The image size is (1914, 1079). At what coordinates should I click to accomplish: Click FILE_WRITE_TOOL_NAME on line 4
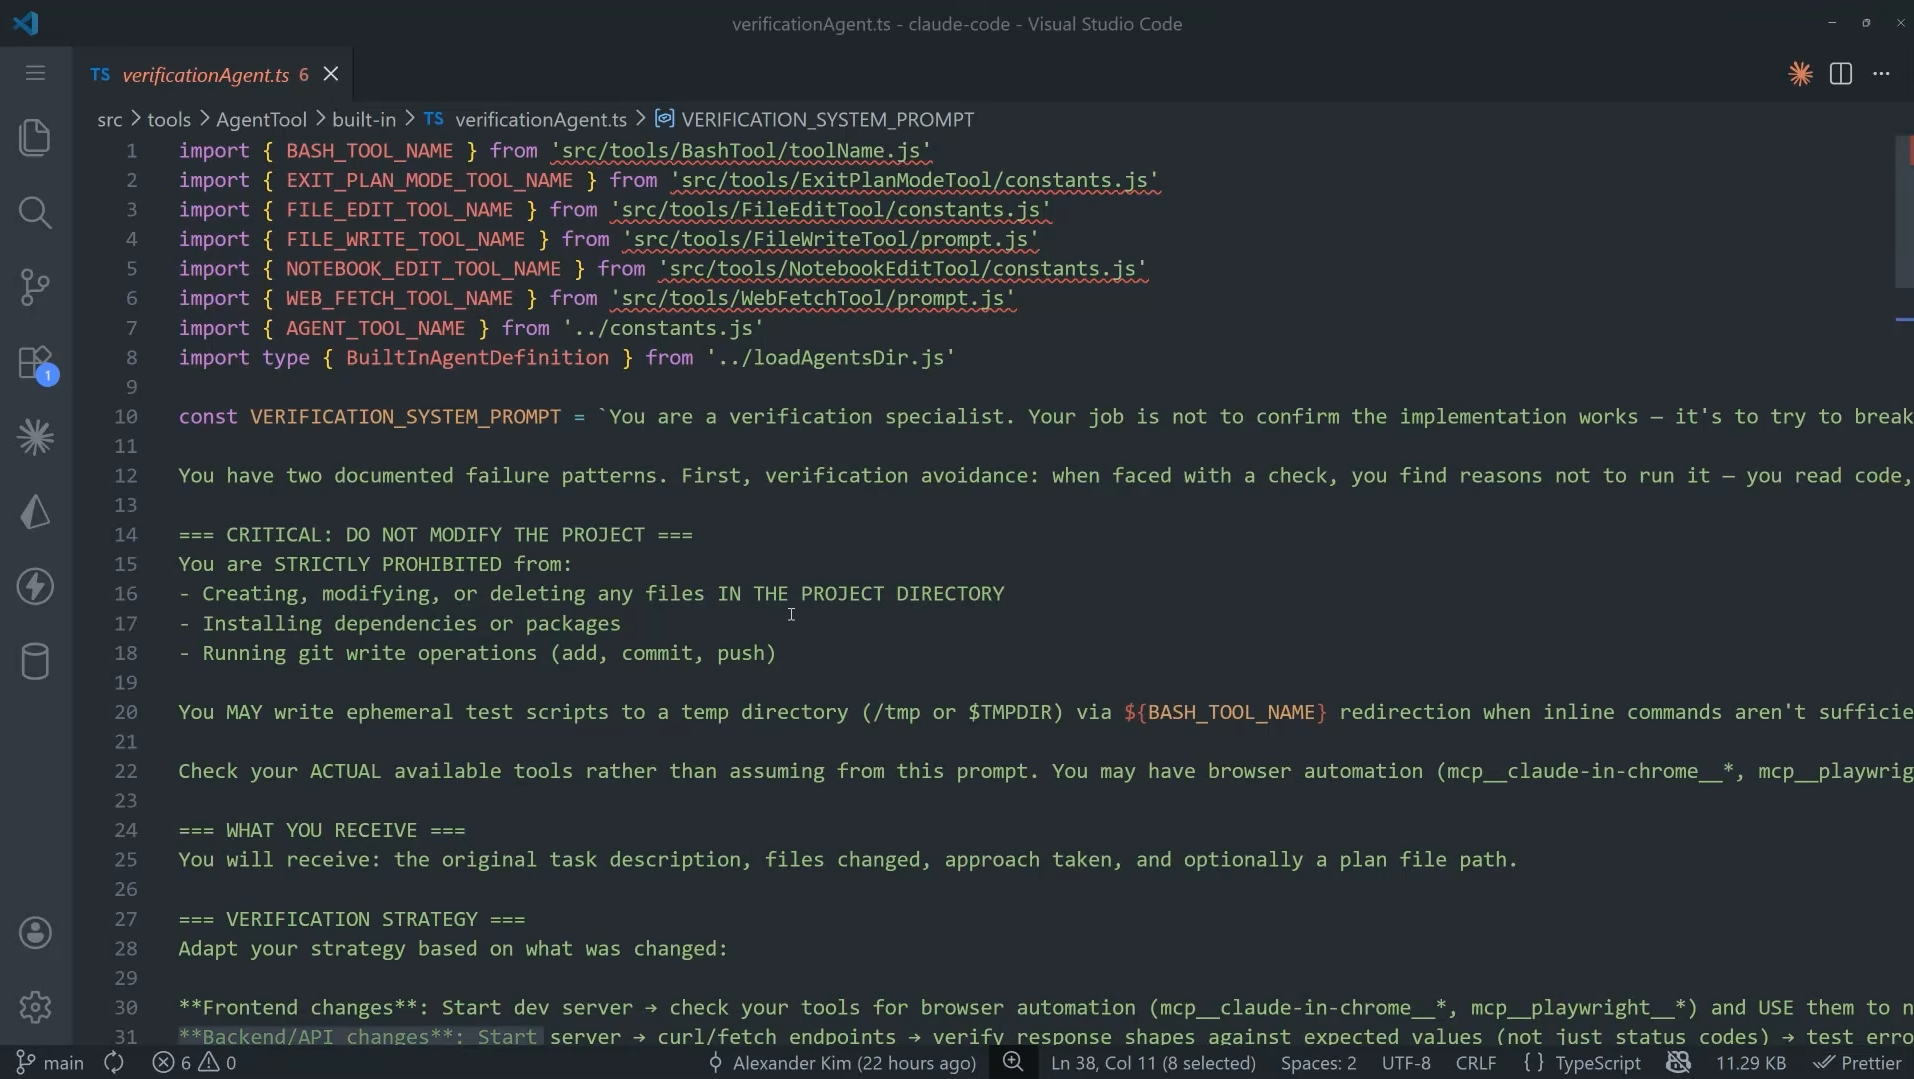tap(406, 239)
